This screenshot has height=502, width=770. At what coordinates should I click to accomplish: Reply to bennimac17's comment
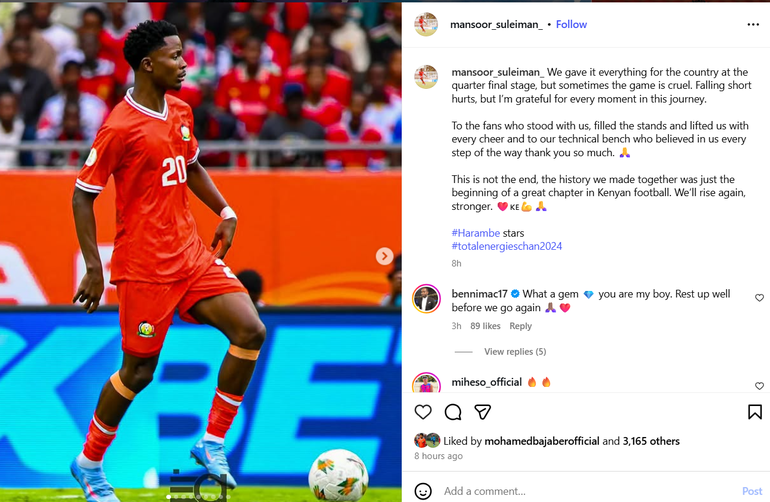click(x=521, y=326)
